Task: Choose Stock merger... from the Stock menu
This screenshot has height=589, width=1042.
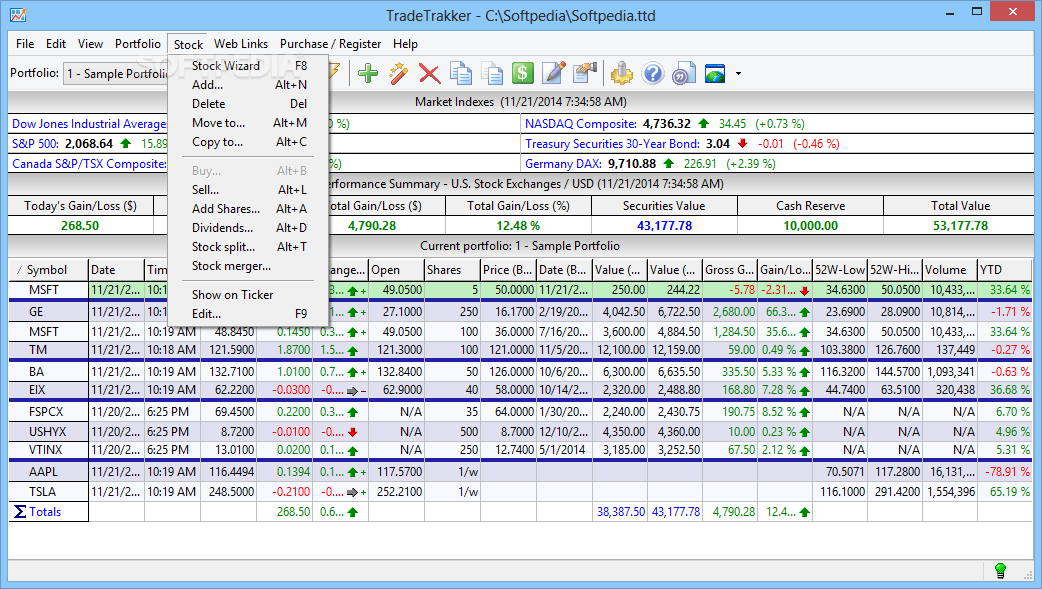Action: coord(249,266)
